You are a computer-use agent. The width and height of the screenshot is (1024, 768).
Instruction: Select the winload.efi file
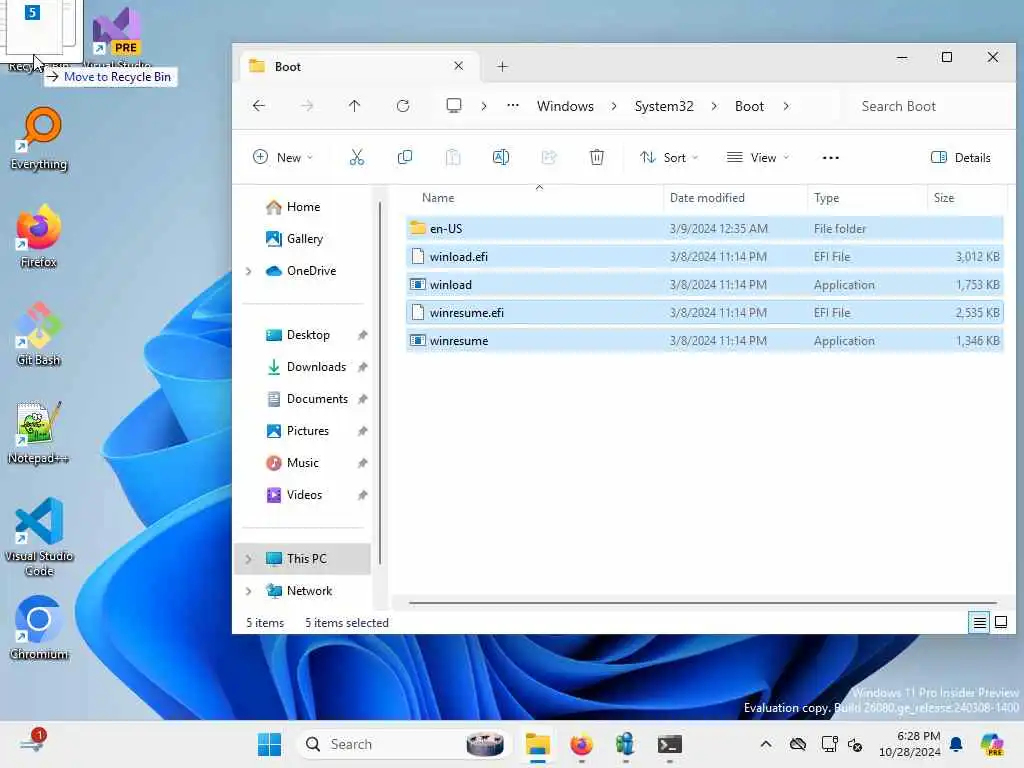coord(705,257)
